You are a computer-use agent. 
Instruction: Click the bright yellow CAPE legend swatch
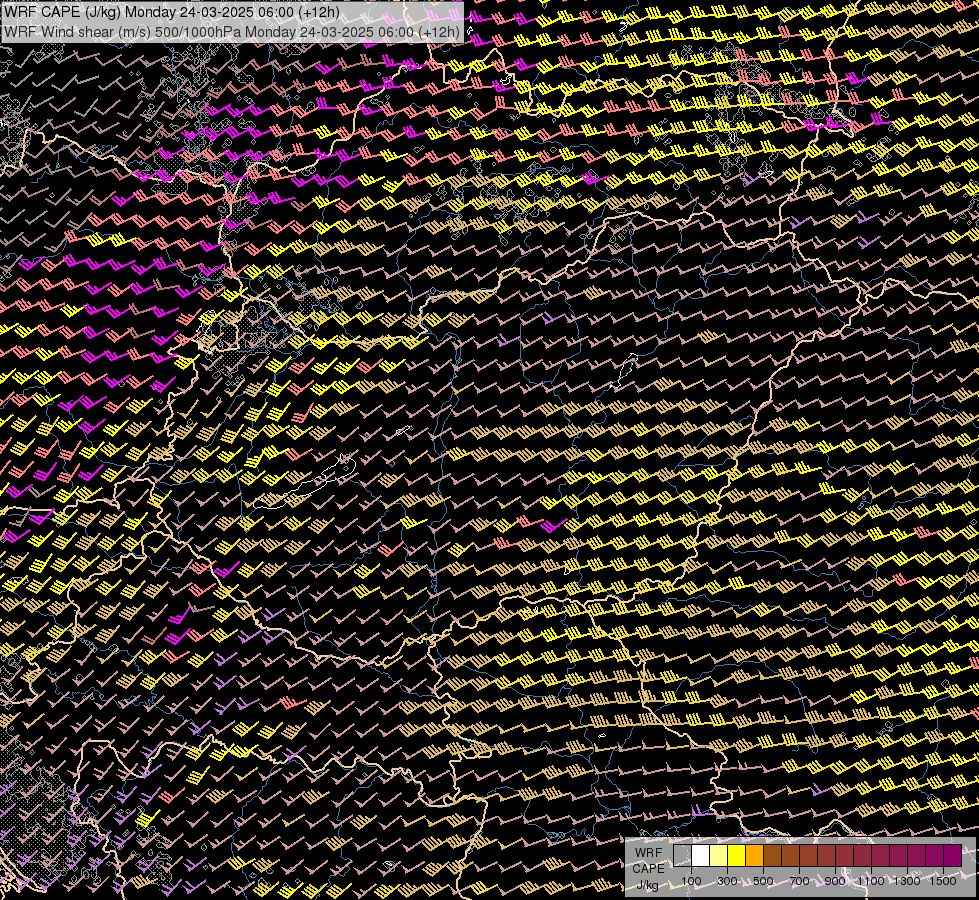tap(737, 856)
